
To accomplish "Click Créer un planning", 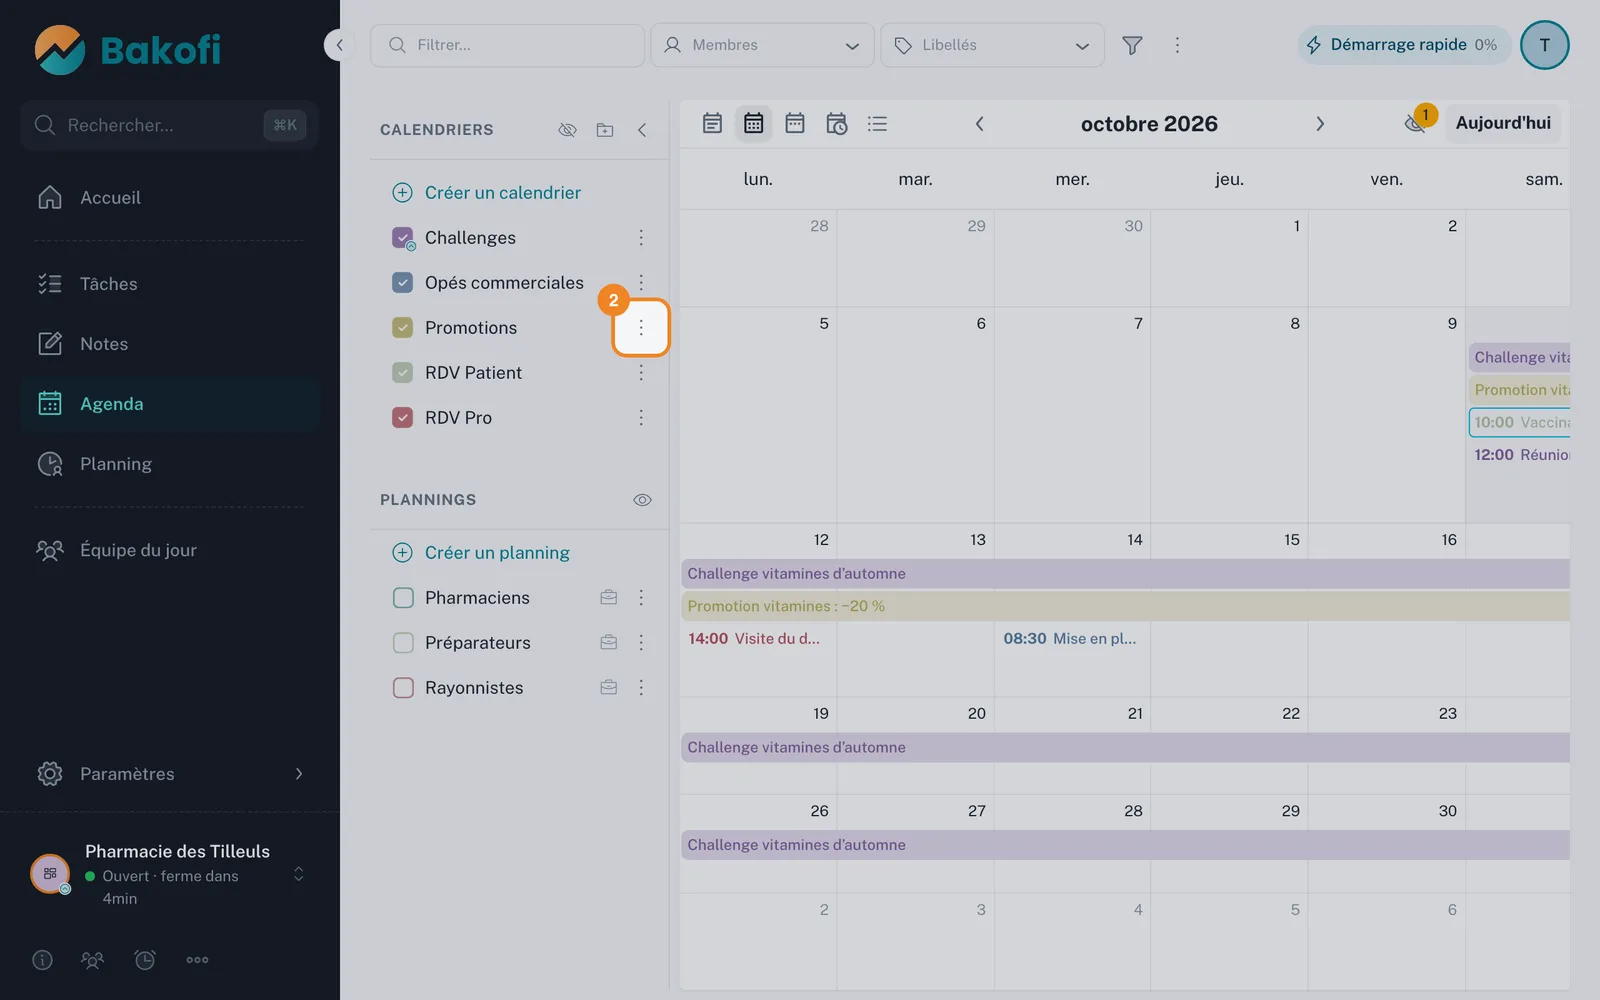I will click(481, 553).
